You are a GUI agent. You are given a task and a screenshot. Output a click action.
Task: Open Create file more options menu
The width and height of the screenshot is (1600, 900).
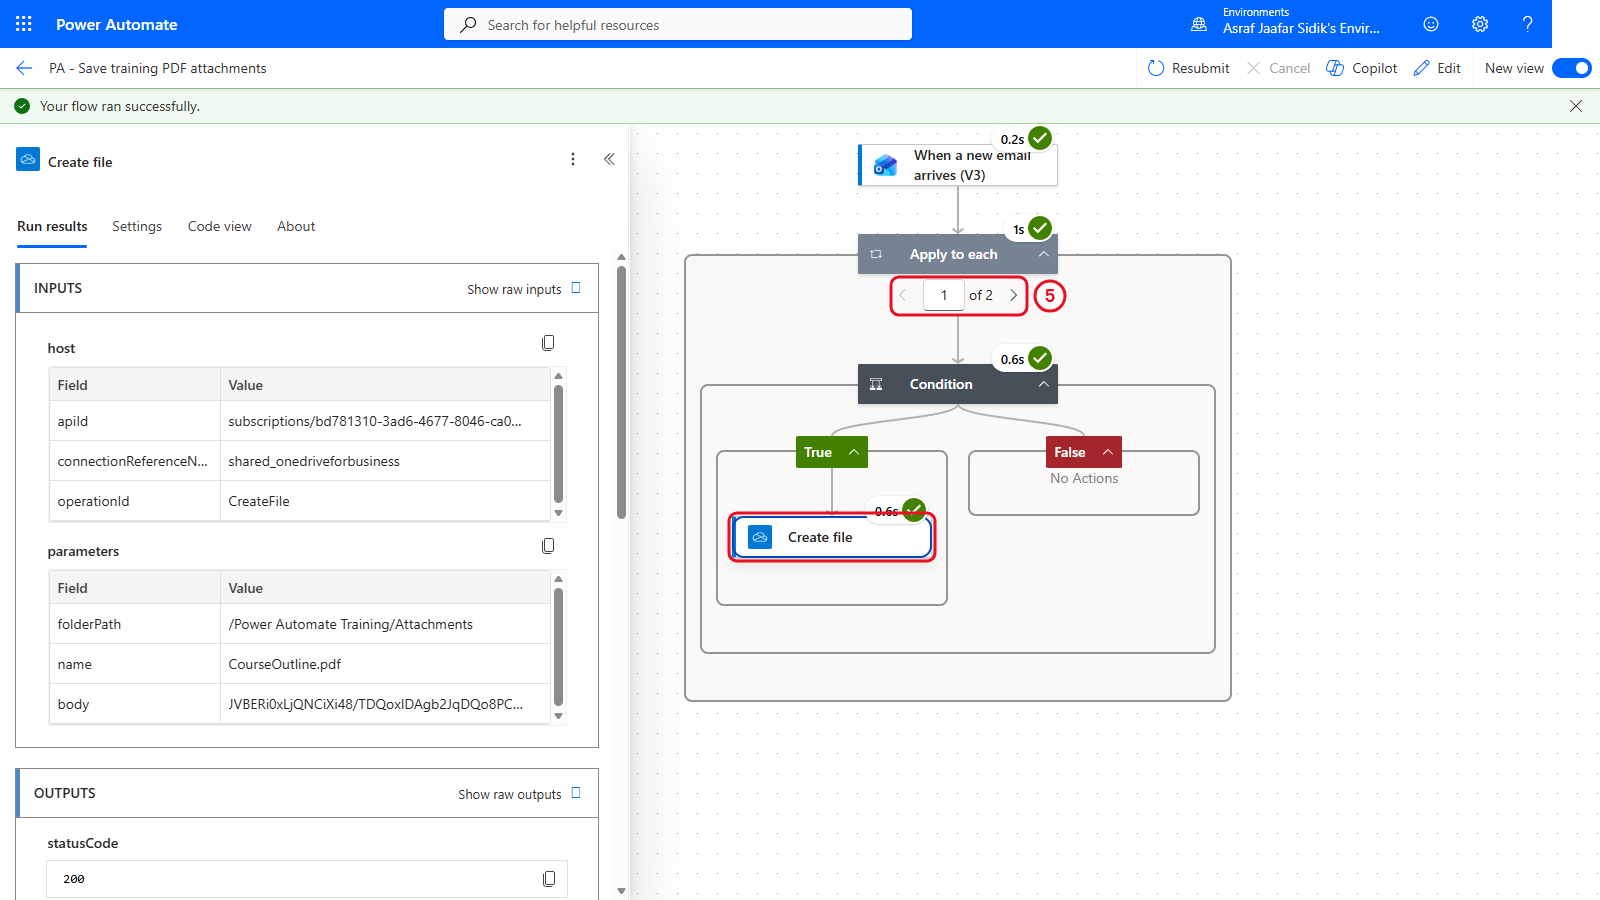click(573, 159)
